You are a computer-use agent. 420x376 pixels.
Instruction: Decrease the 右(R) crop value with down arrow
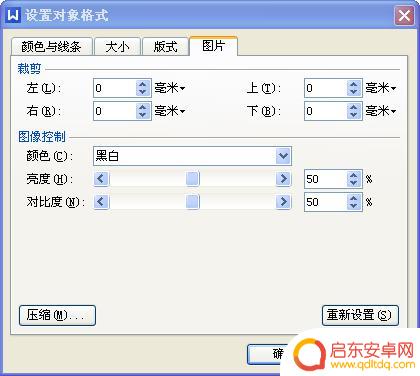[x=143, y=115]
